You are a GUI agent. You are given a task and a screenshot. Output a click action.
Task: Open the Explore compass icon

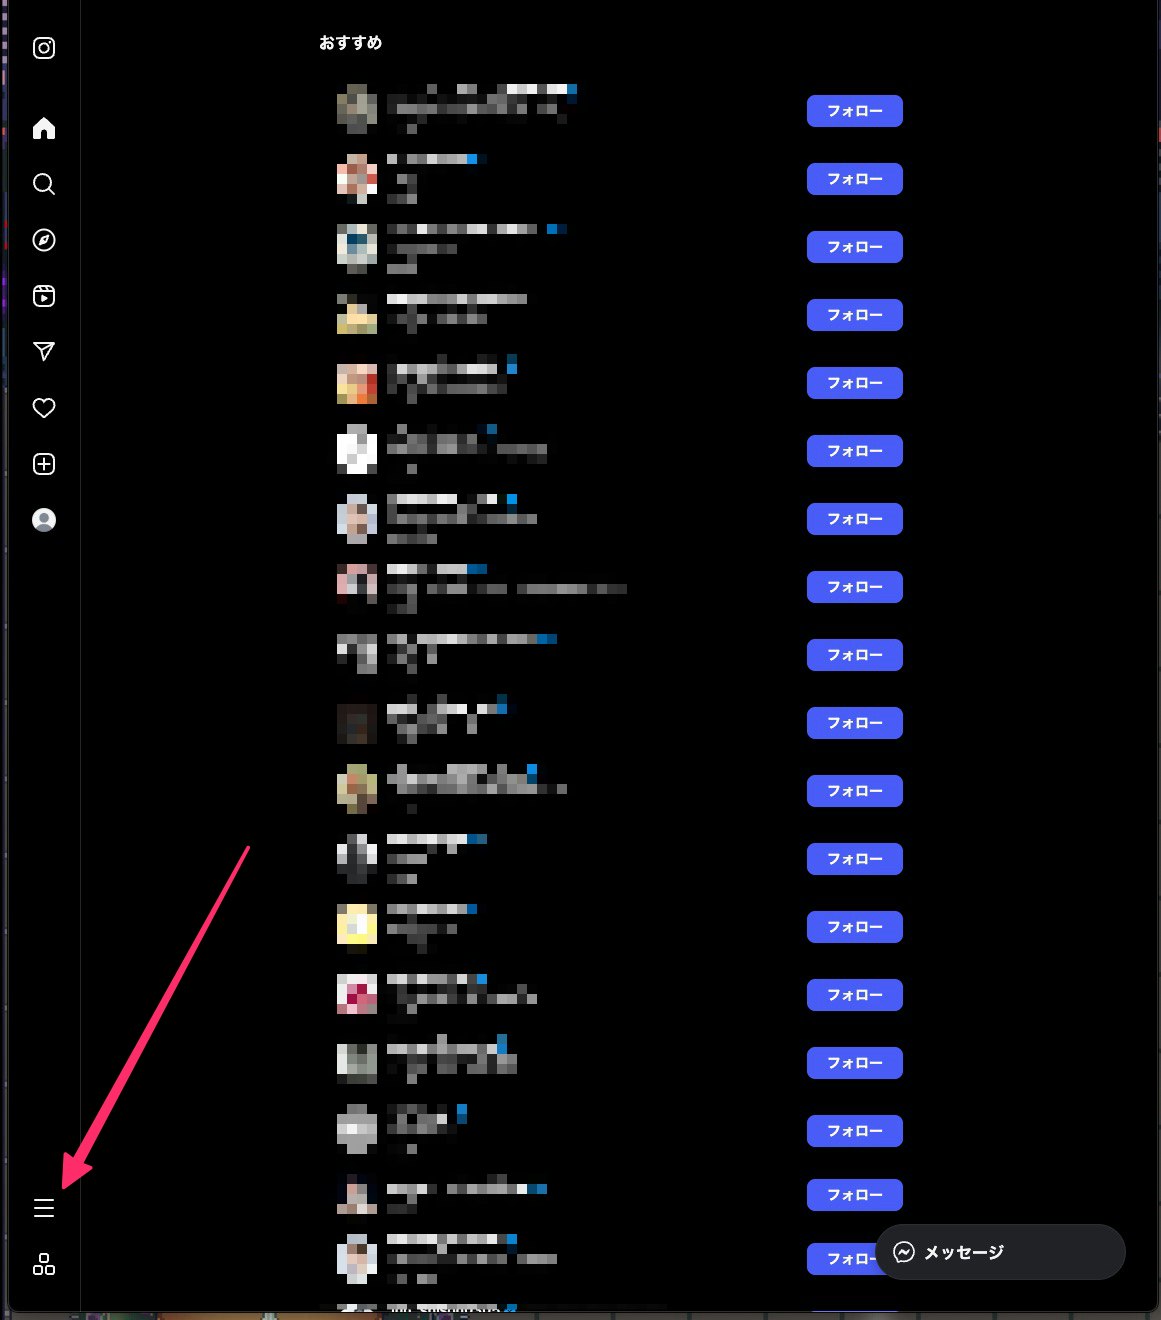(x=44, y=240)
